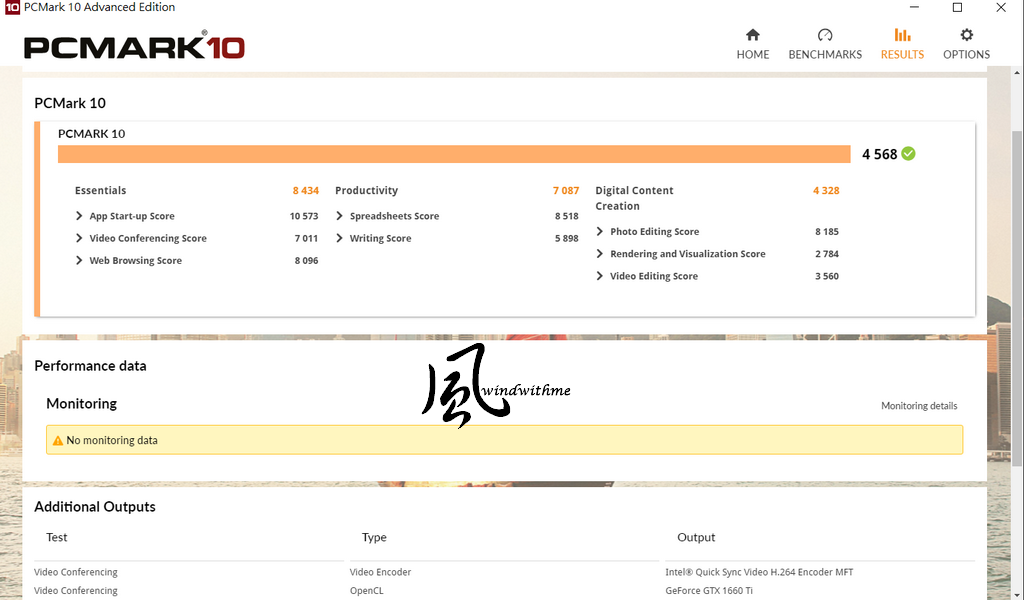Expand the App Start-up Score row

[x=79, y=215]
